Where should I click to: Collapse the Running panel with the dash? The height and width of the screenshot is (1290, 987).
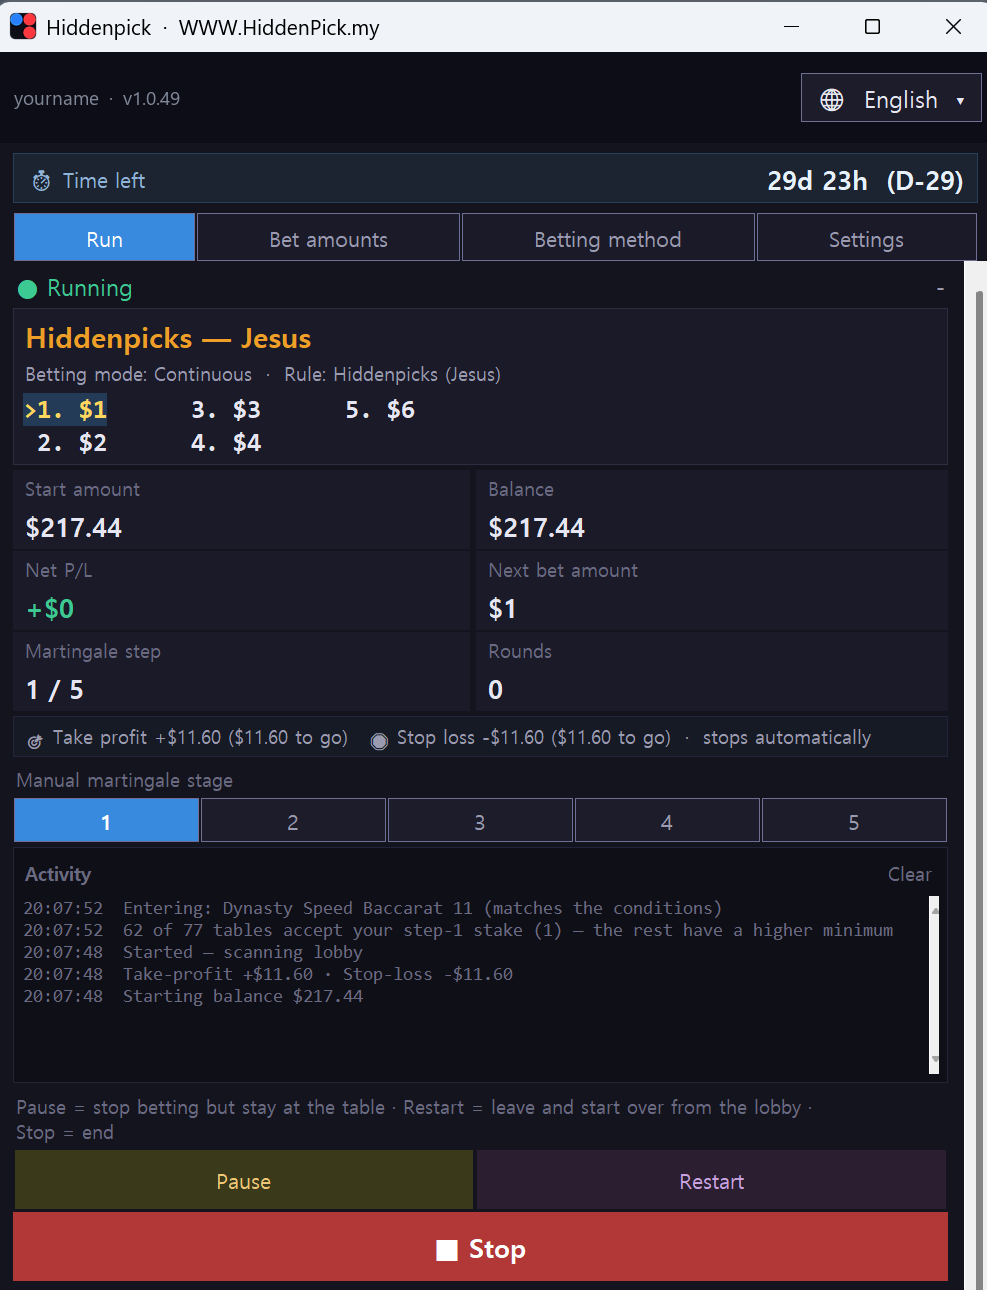(940, 288)
